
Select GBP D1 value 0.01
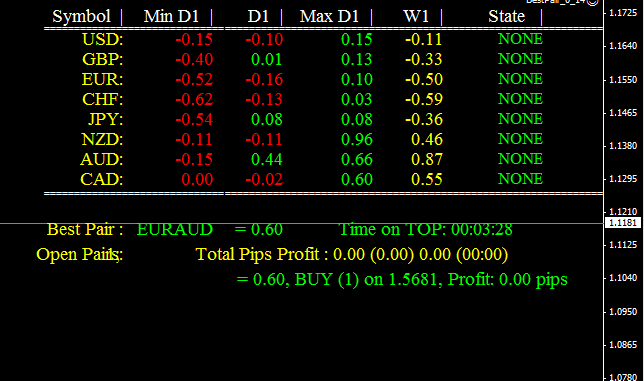pos(267,60)
